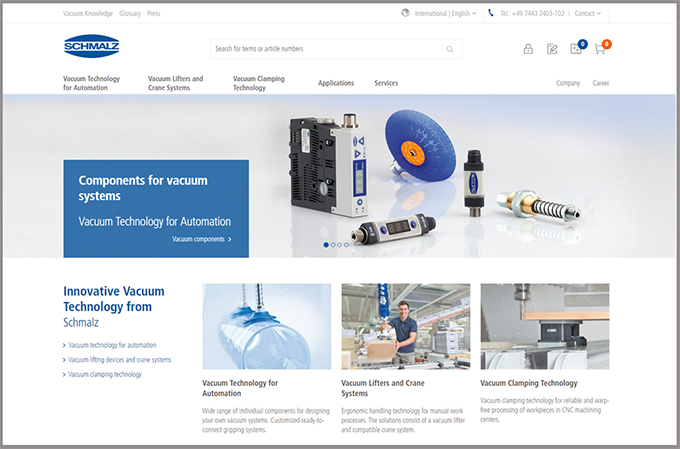Click the edit notepad icon
Screen dimensions: 680x449
click(552, 49)
